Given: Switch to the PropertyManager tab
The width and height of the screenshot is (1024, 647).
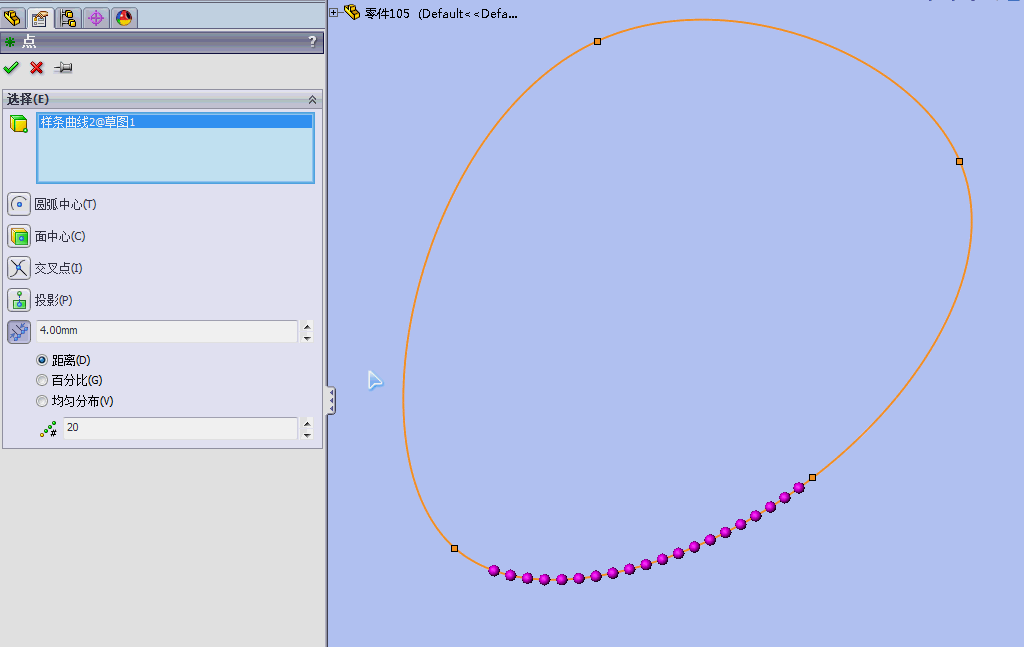Looking at the screenshot, I should click(x=40, y=17).
